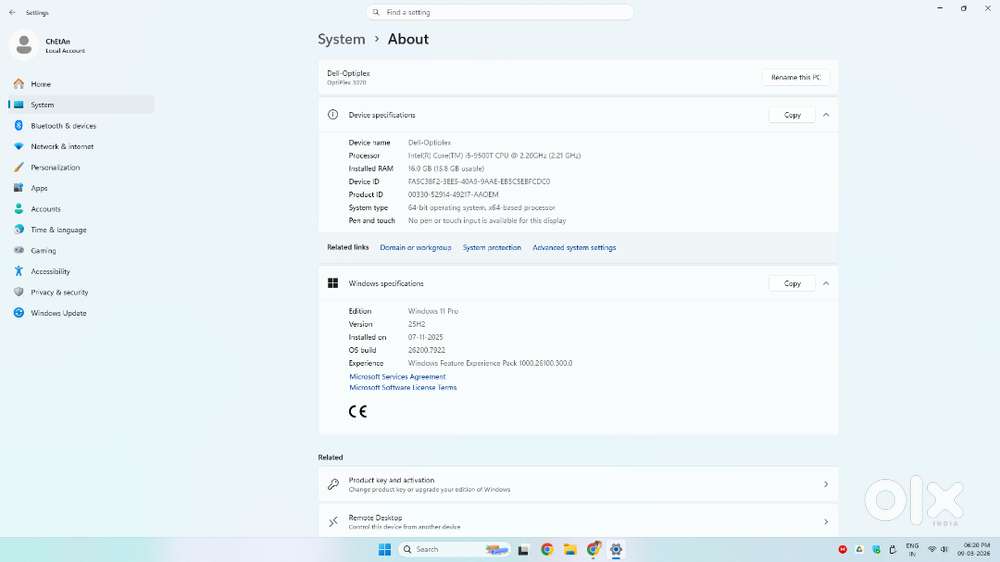Click the Installed on date 07-11-2025
The image size is (1000, 562).
[x=425, y=337]
